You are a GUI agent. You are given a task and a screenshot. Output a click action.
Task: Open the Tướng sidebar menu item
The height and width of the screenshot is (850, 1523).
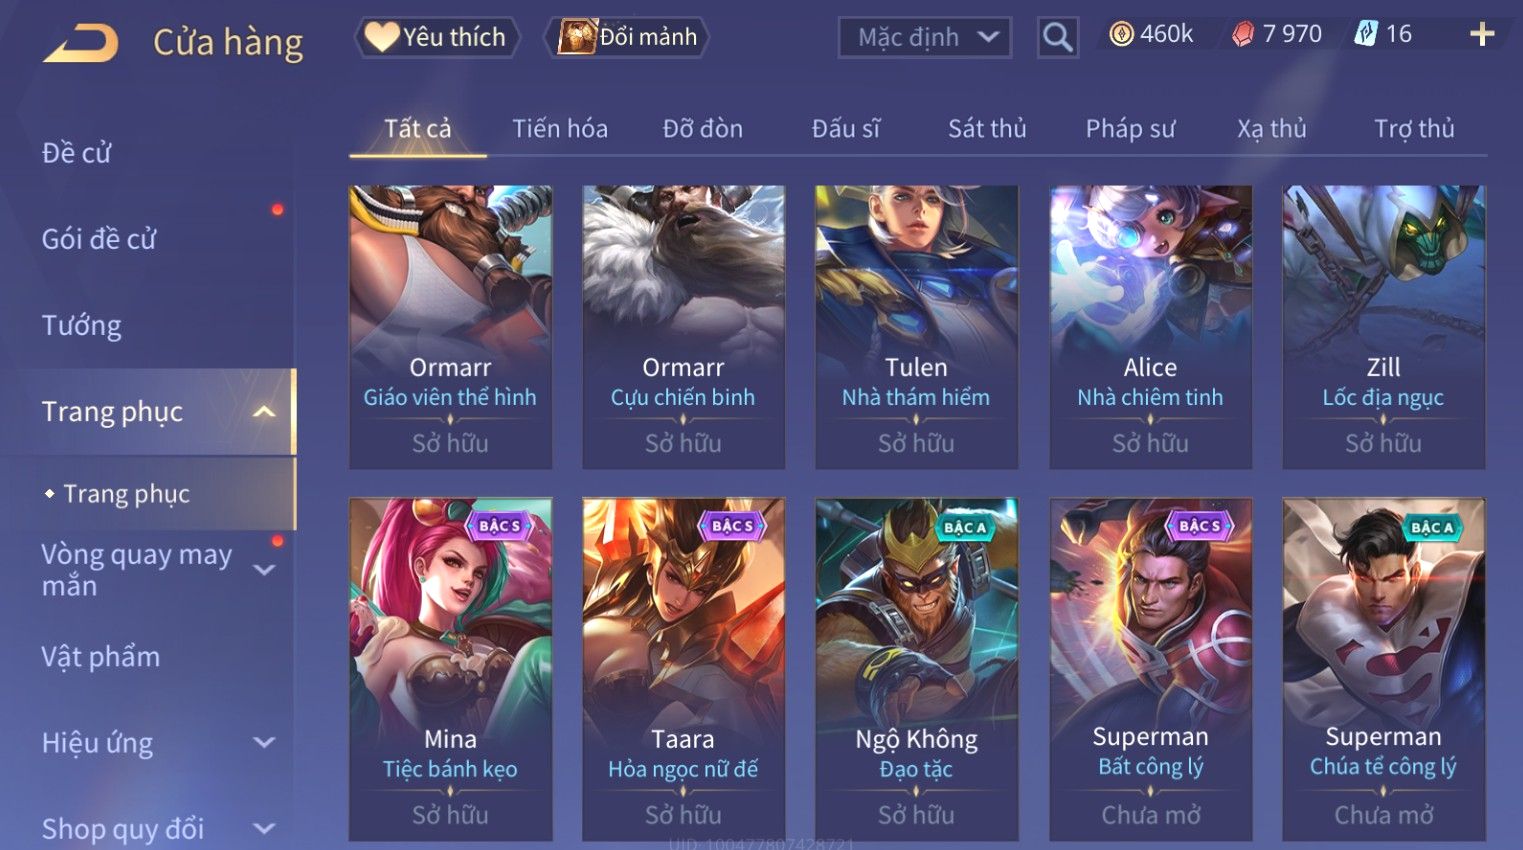click(x=82, y=326)
